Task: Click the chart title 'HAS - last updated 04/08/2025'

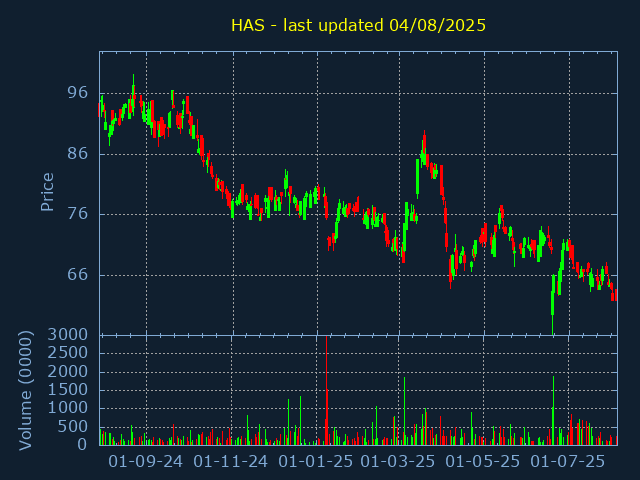Action: click(358, 25)
